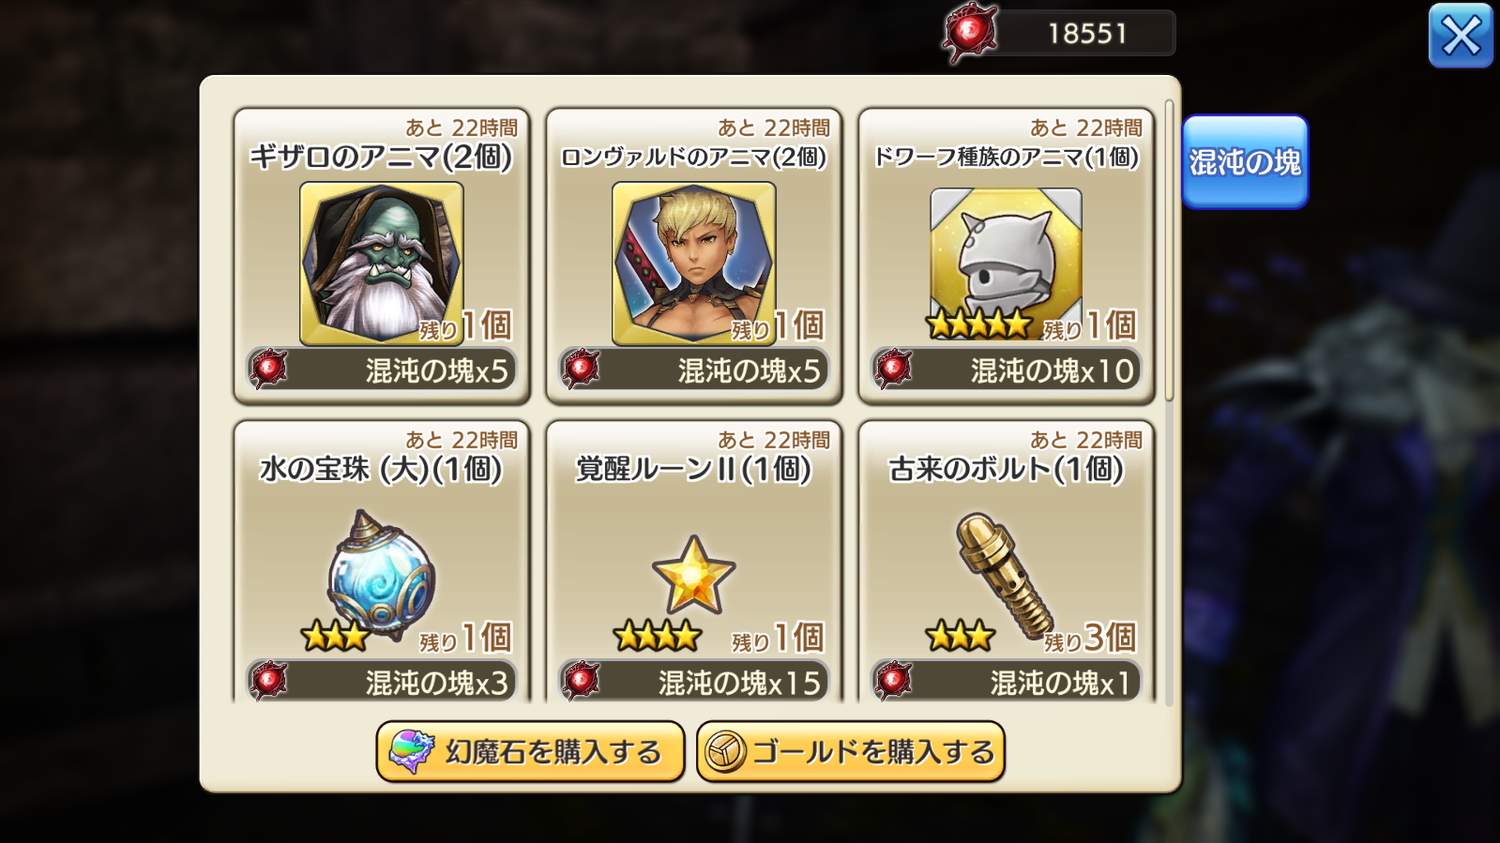The image size is (1500, 843).
Task: Buy ロンヴァルドのアニマ for 混沌の塊x5
Action: (693, 370)
